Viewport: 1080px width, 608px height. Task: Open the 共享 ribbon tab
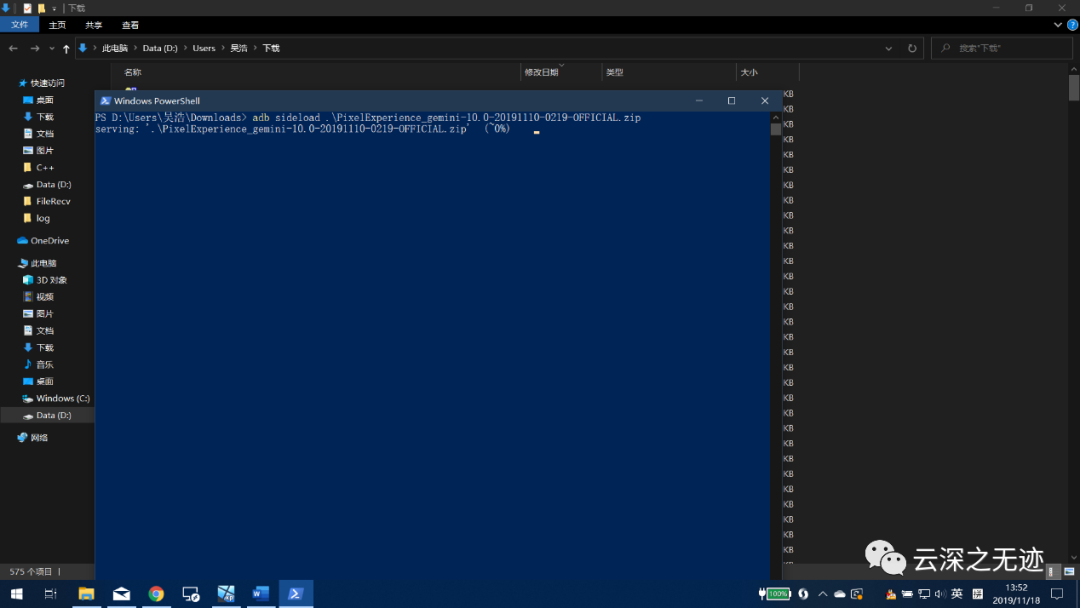coord(94,25)
